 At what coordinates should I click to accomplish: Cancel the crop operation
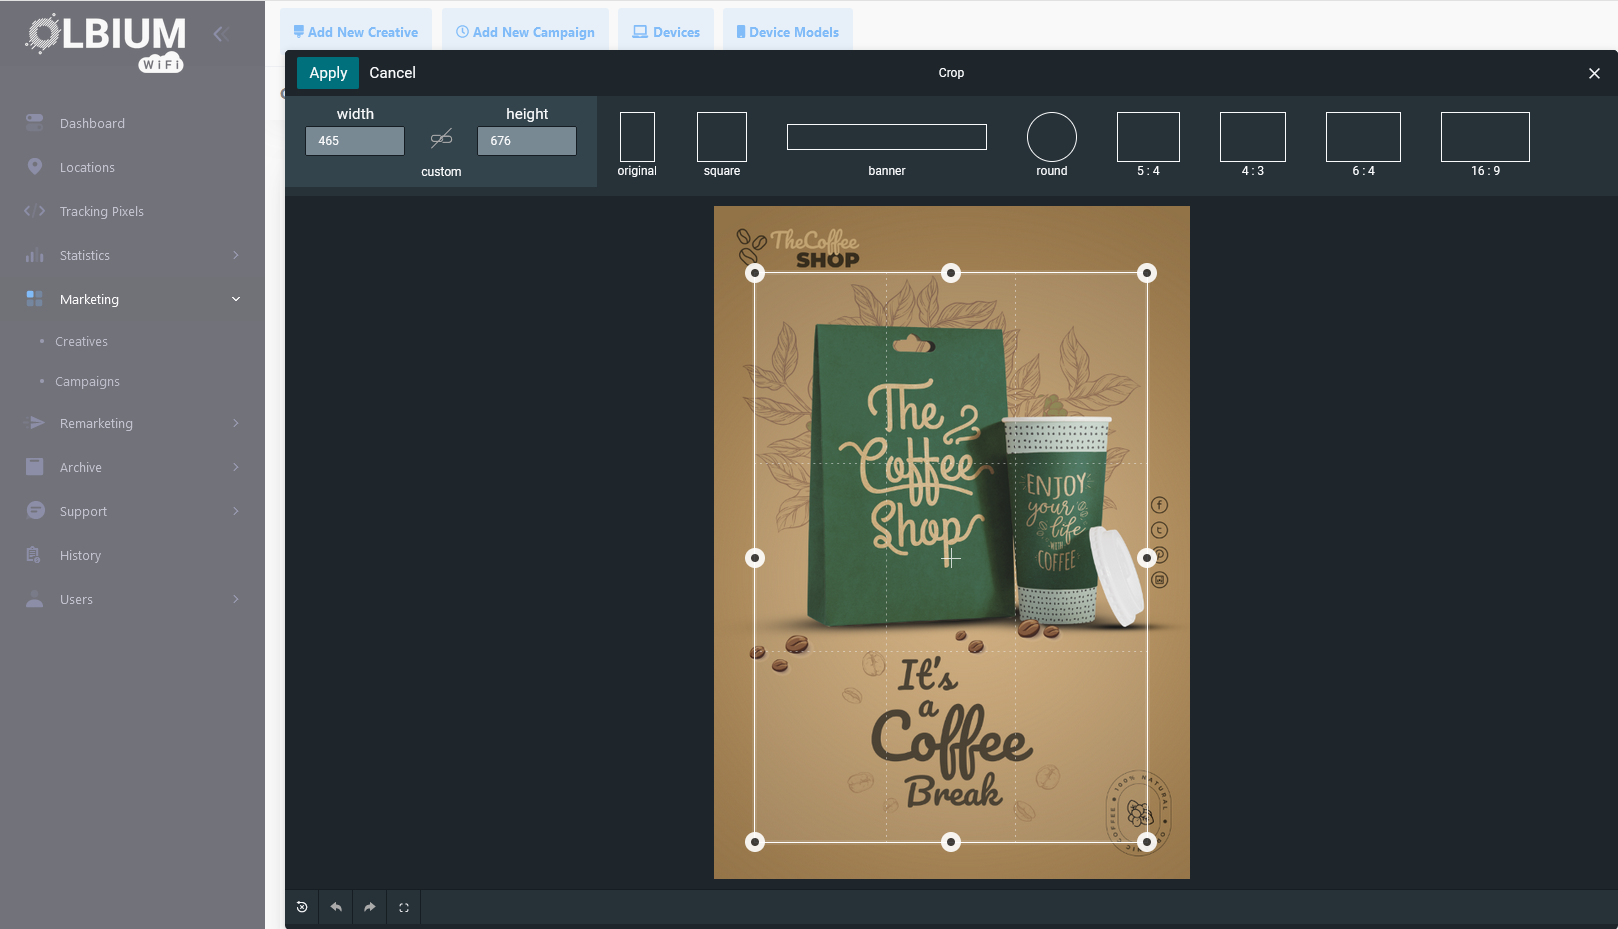tap(392, 73)
